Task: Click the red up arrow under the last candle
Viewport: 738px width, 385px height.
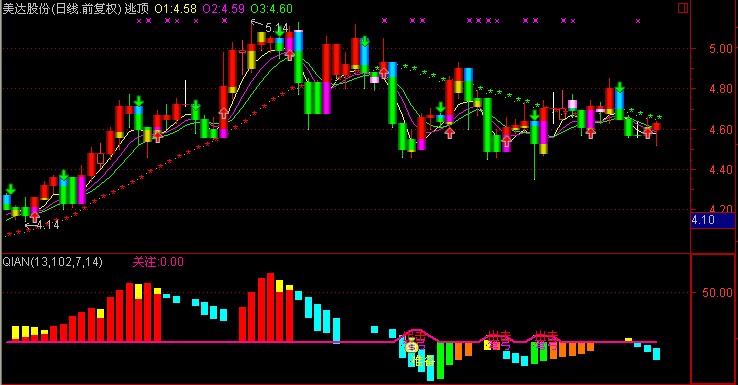Action: tap(648, 133)
